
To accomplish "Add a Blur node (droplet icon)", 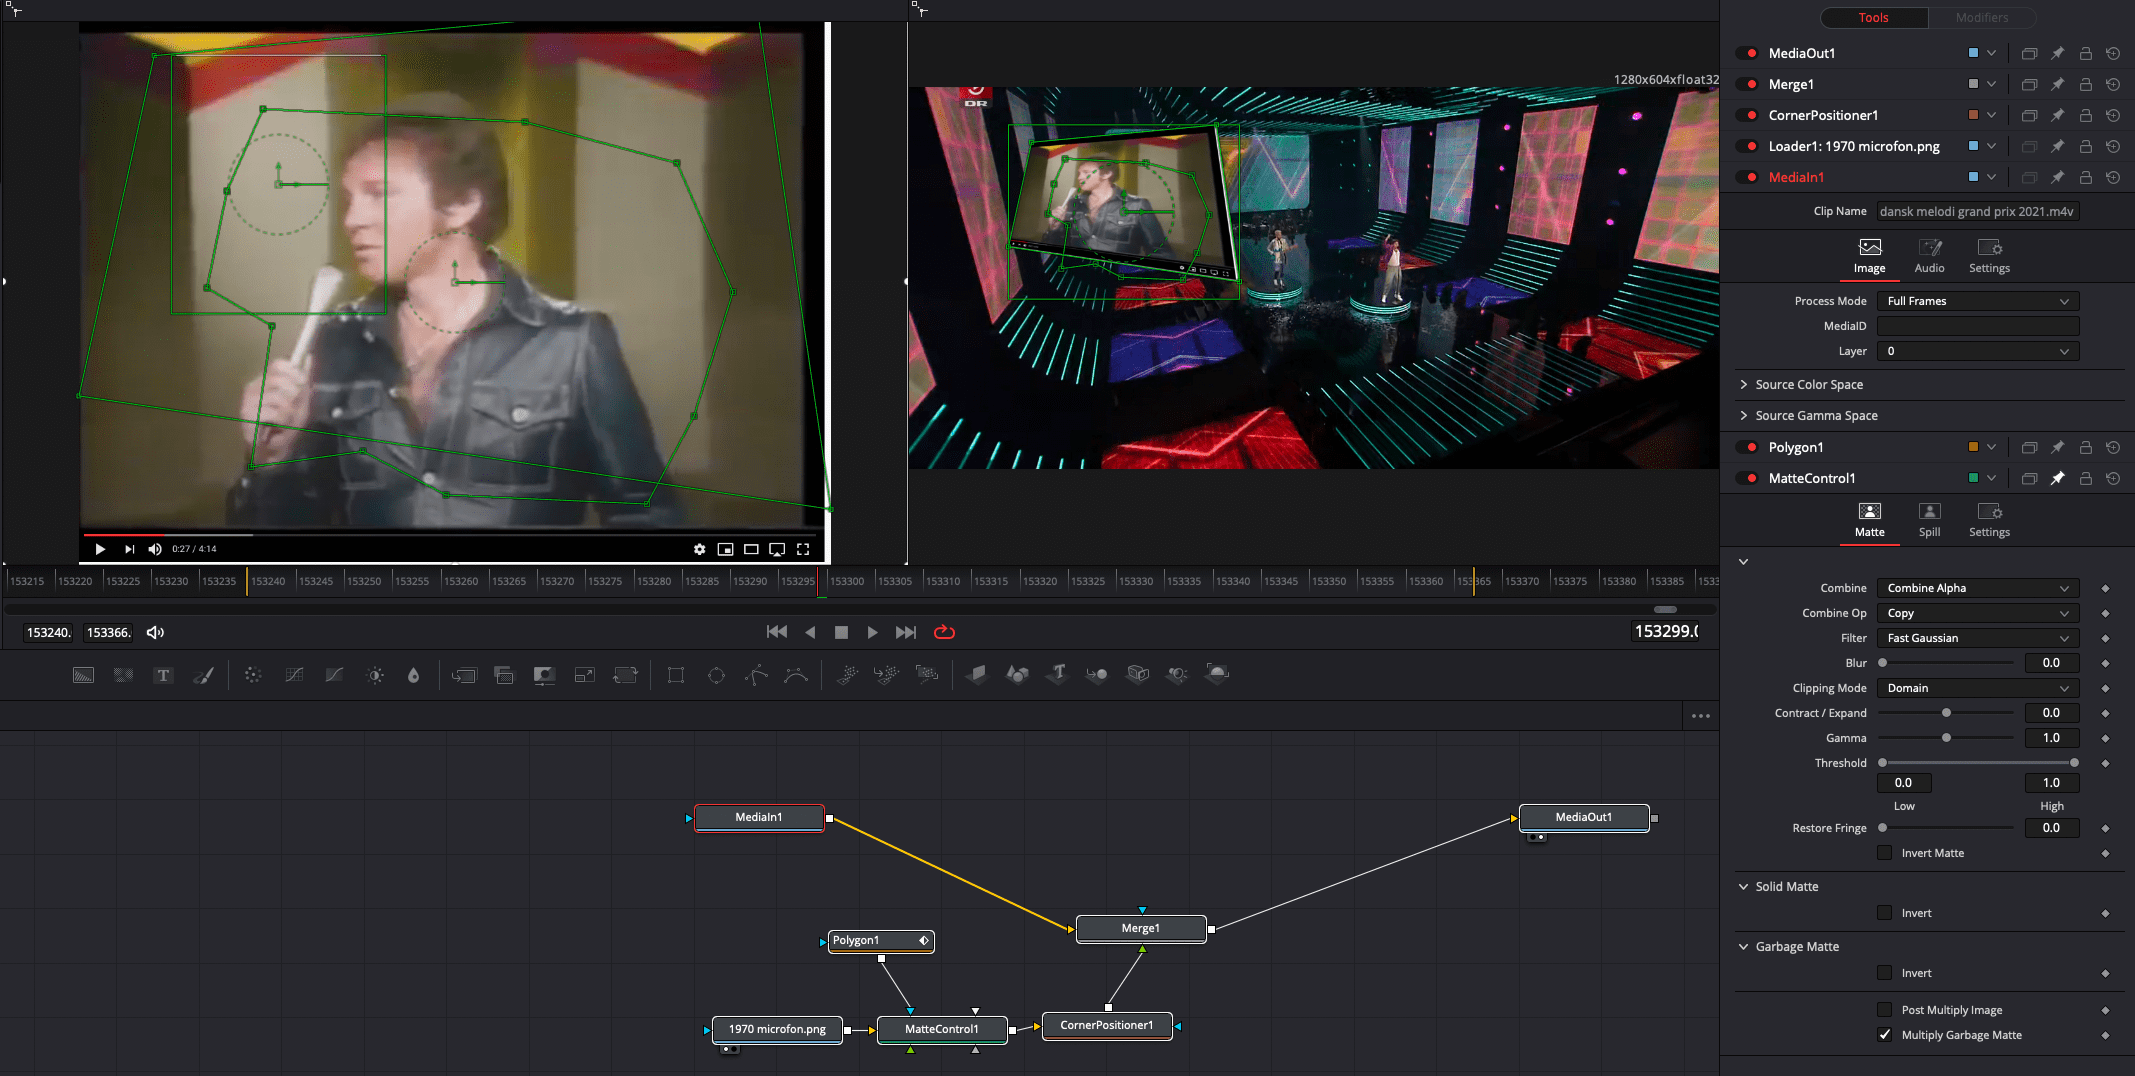I will pyautogui.click(x=413, y=675).
